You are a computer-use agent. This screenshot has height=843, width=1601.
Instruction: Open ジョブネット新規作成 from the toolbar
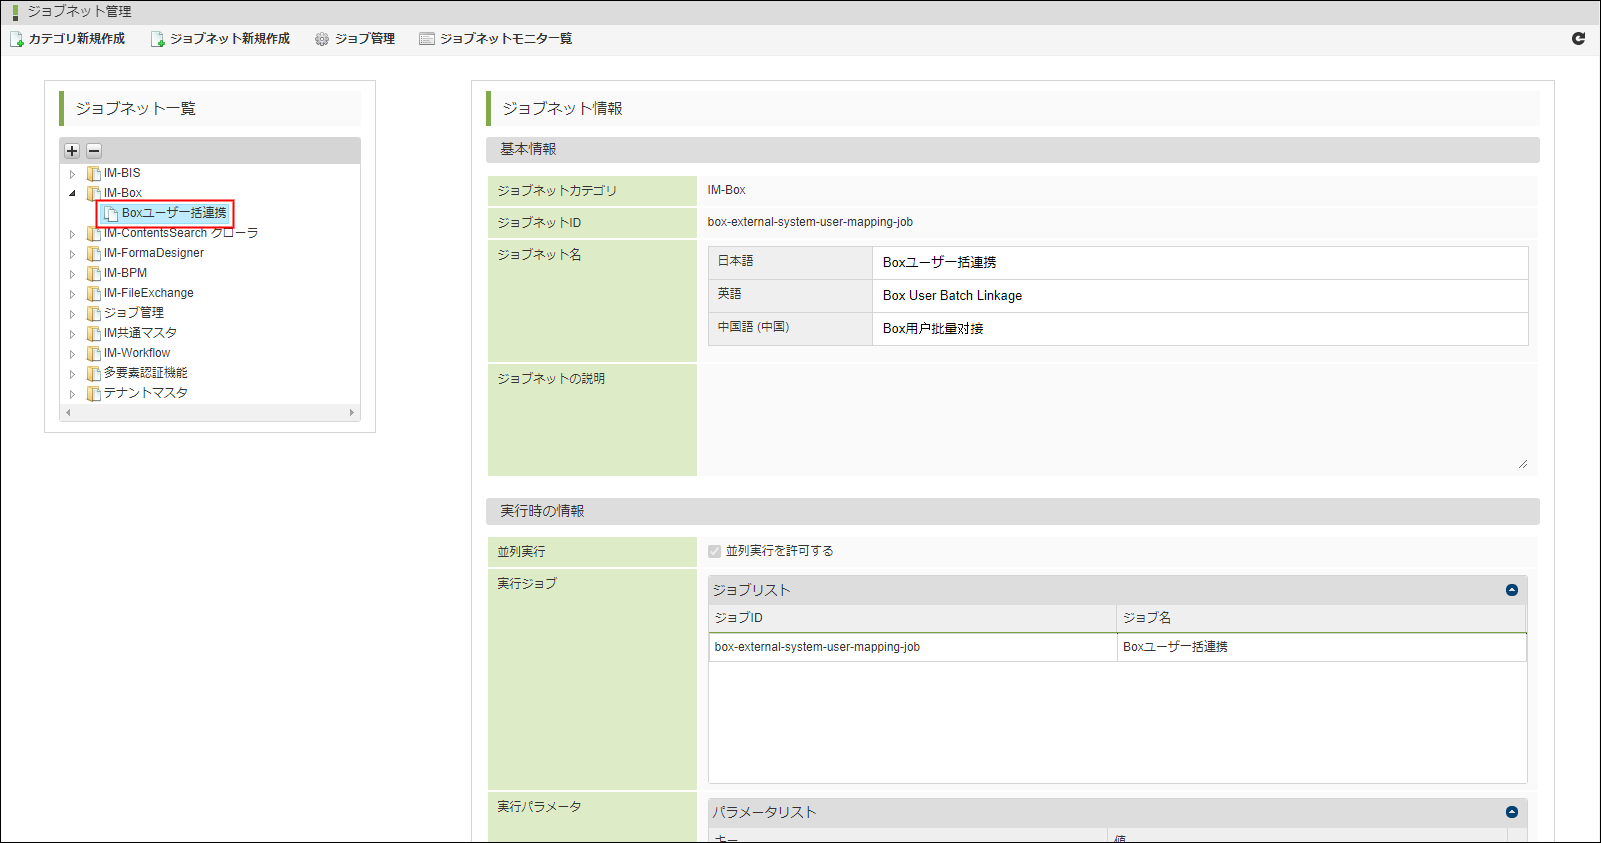[x=221, y=39]
